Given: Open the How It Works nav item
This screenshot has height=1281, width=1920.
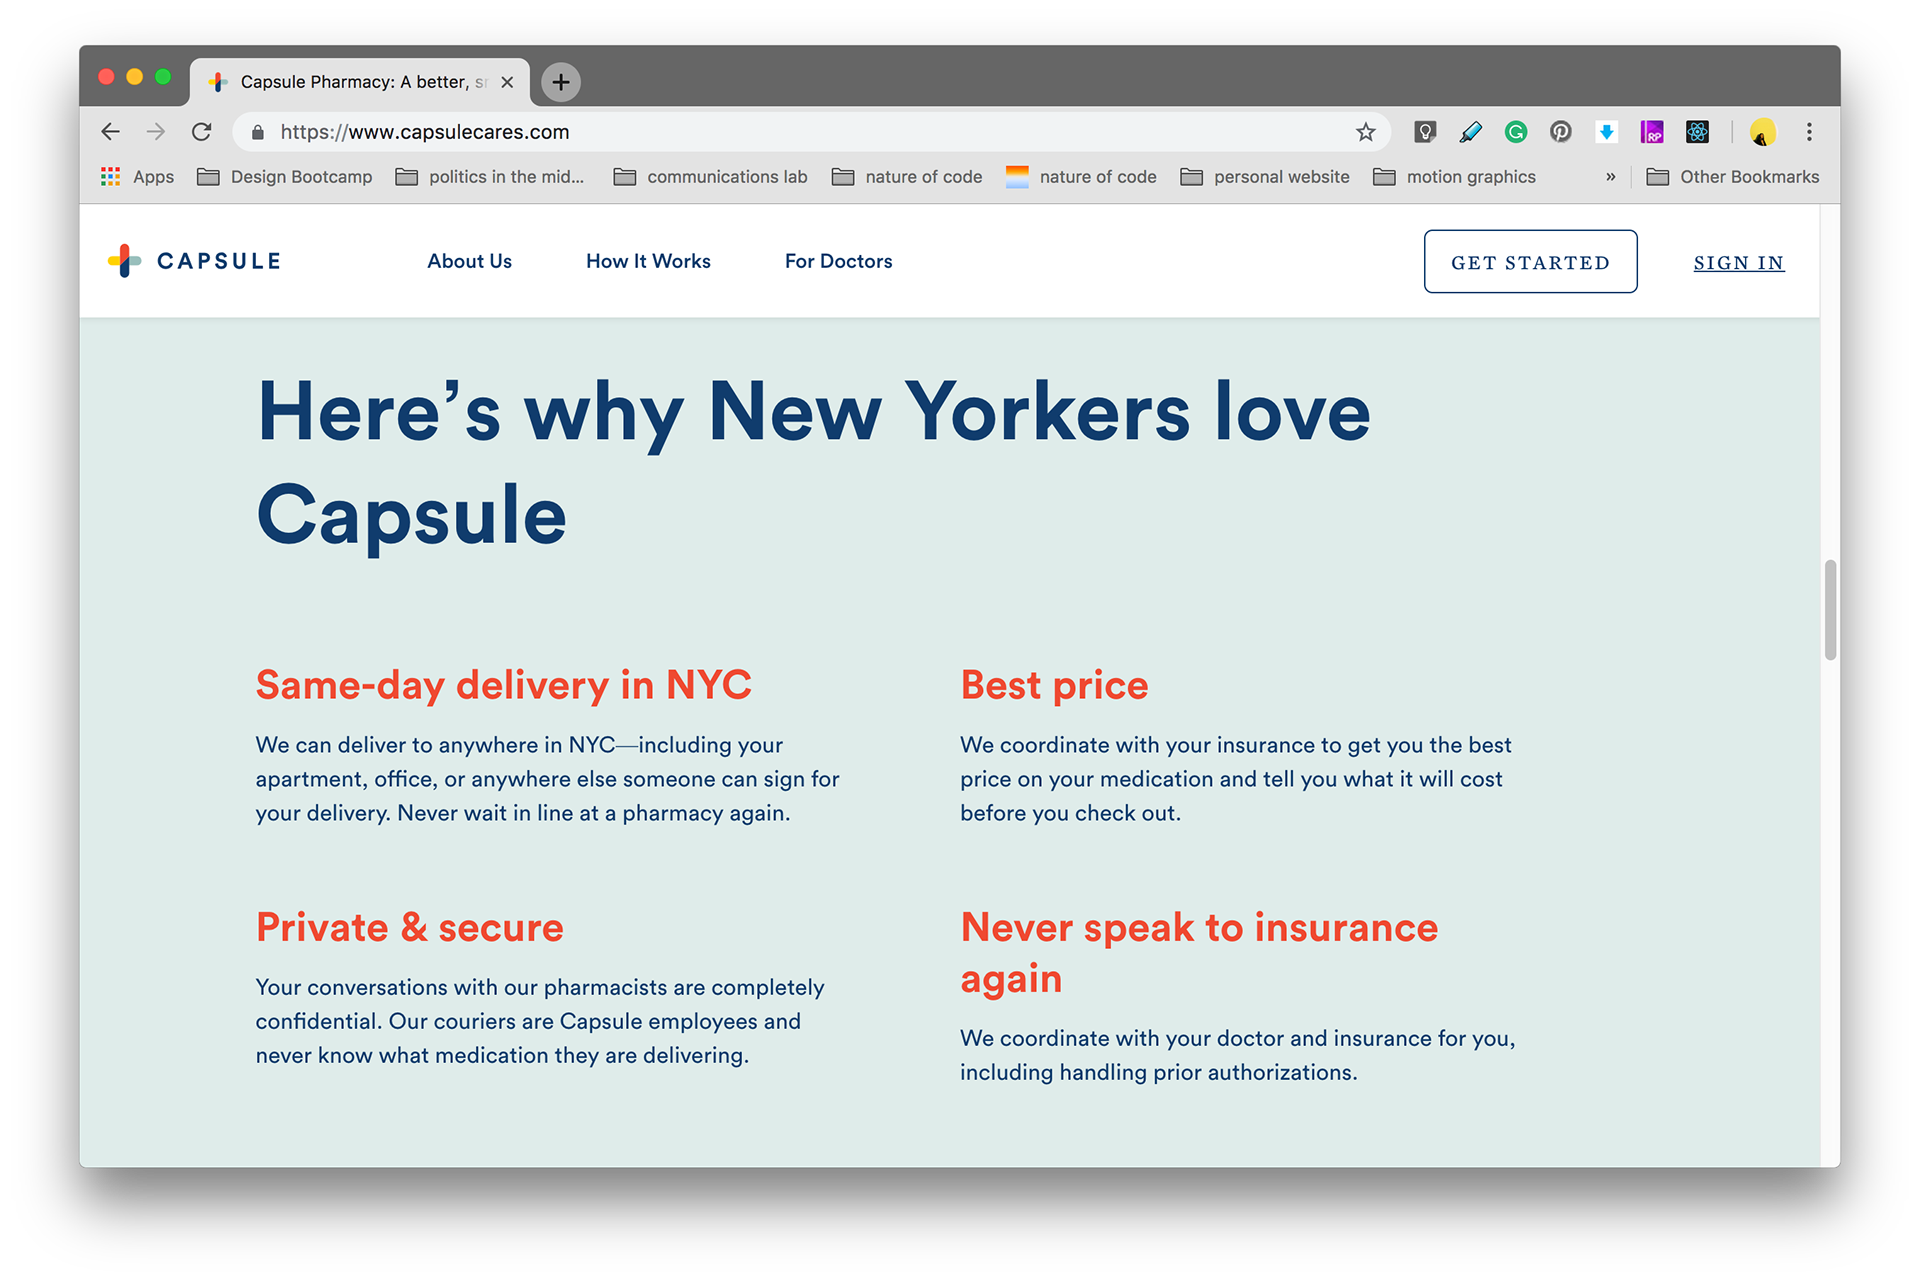Looking at the screenshot, I should point(648,261).
